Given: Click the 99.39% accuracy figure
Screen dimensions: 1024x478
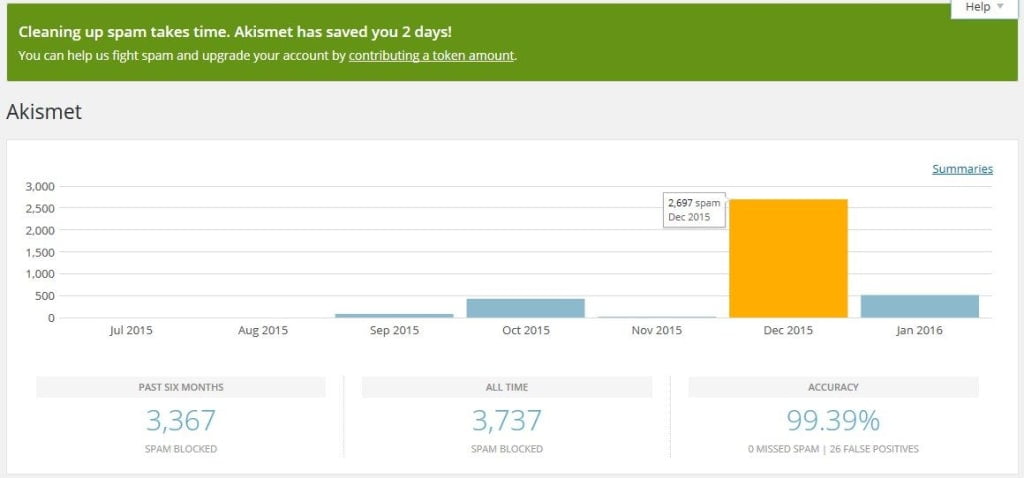Looking at the screenshot, I should (x=833, y=419).
